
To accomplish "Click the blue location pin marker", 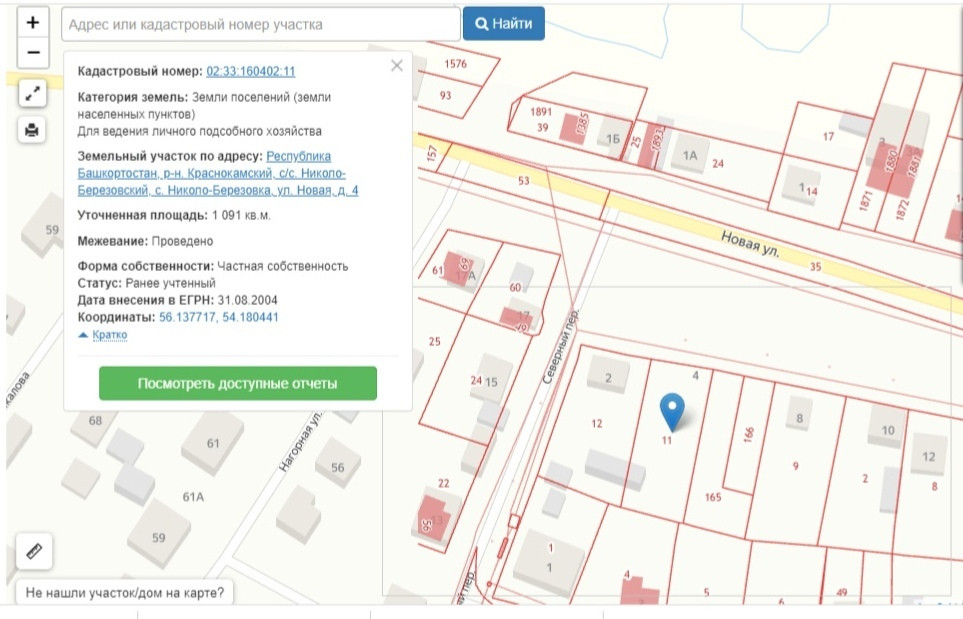I will (672, 411).
